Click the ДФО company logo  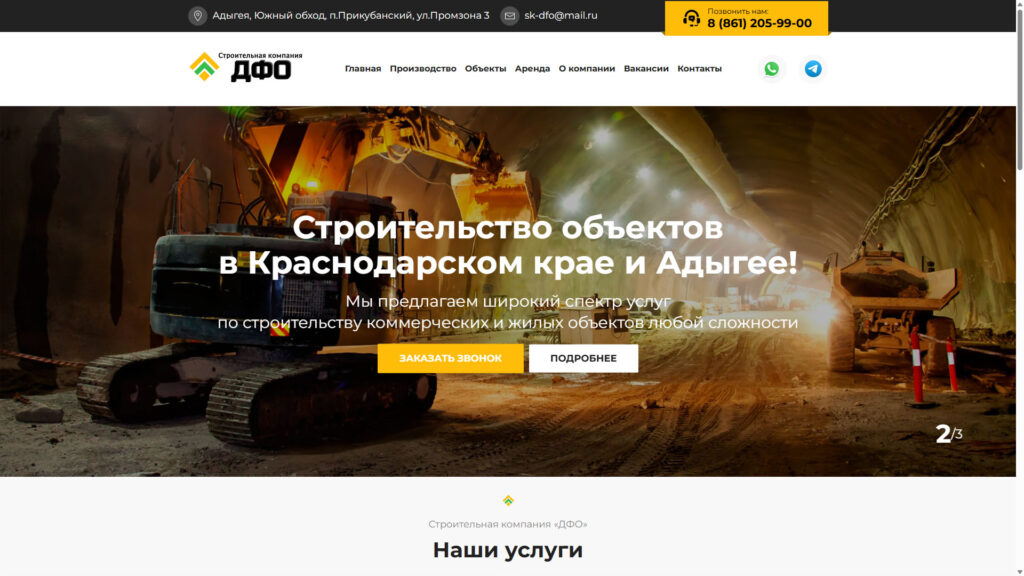[246, 67]
